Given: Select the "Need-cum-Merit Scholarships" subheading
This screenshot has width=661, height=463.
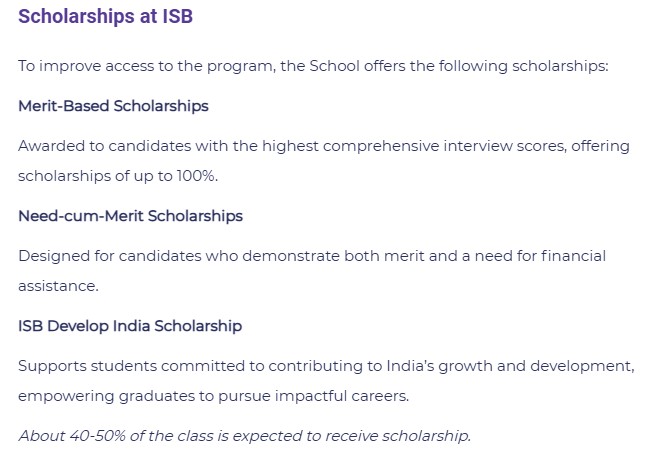Looking at the screenshot, I should point(130,215).
